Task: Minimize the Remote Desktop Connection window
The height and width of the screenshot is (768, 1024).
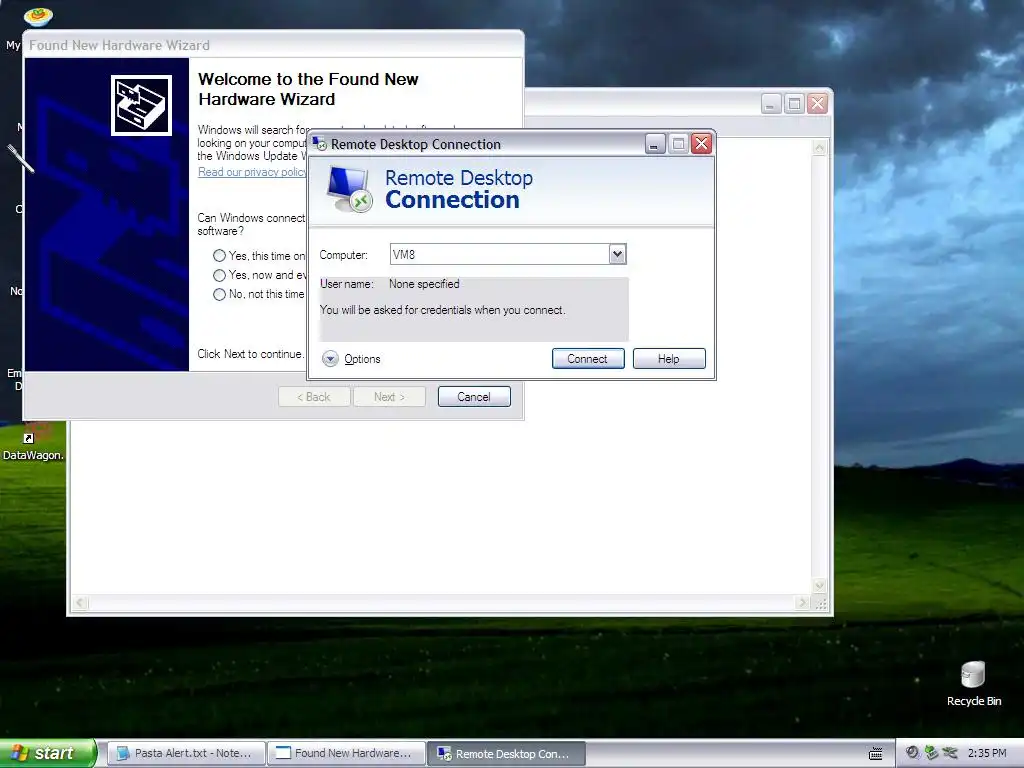Action: [655, 144]
